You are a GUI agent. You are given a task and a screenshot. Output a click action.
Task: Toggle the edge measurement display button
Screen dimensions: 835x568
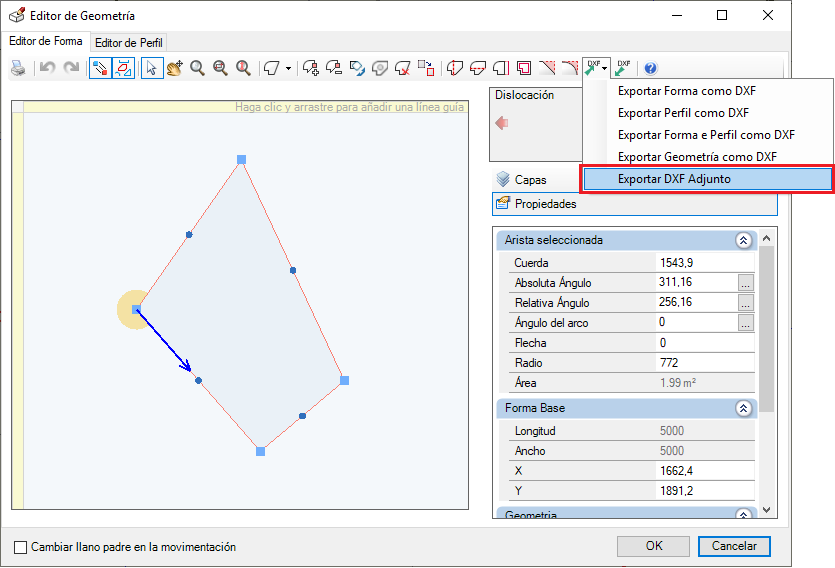(x=124, y=68)
